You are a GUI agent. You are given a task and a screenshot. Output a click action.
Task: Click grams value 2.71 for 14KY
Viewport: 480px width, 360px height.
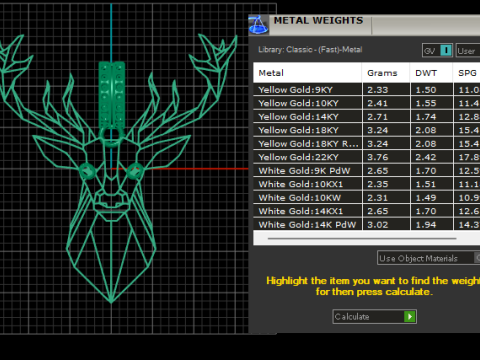(x=378, y=117)
